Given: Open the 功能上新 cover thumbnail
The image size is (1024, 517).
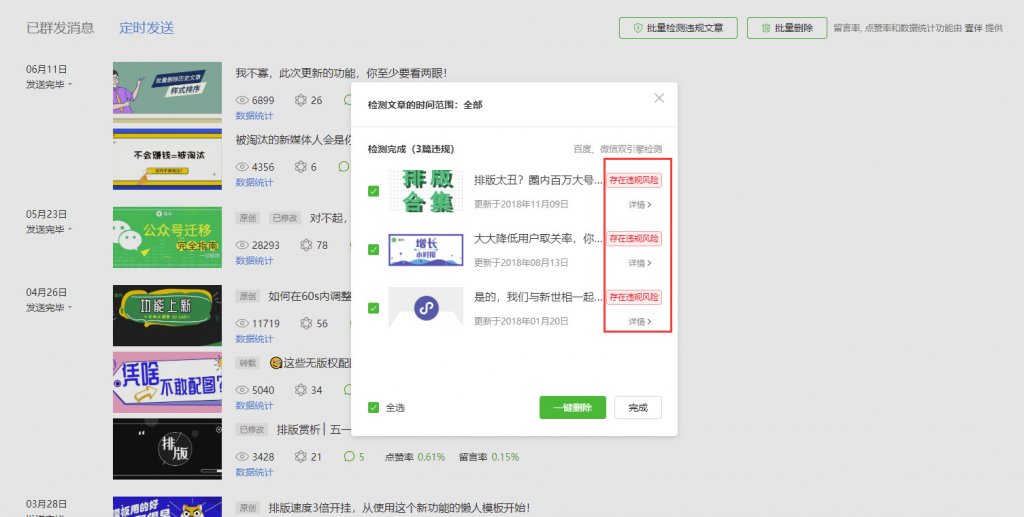Looking at the screenshot, I should point(167,315).
